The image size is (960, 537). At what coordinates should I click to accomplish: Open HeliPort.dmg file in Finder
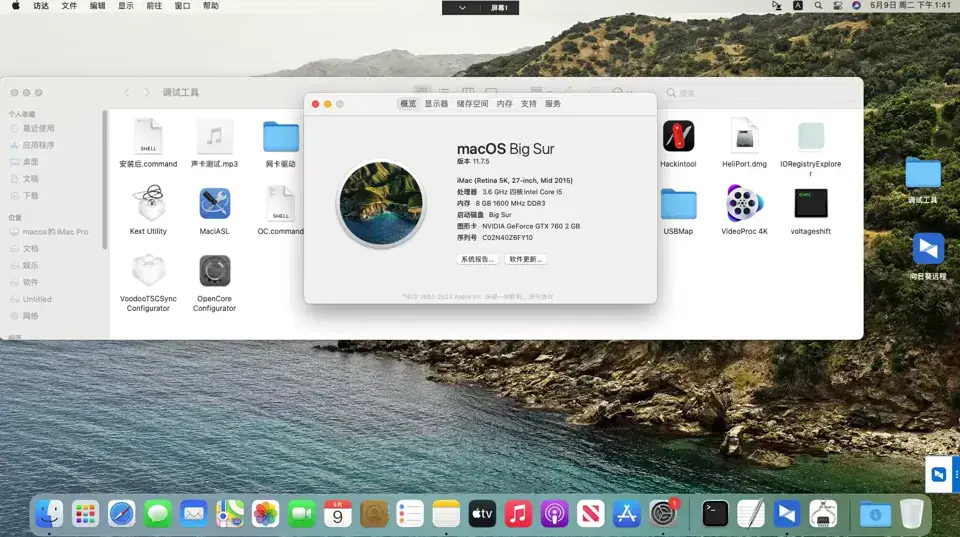[744, 136]
